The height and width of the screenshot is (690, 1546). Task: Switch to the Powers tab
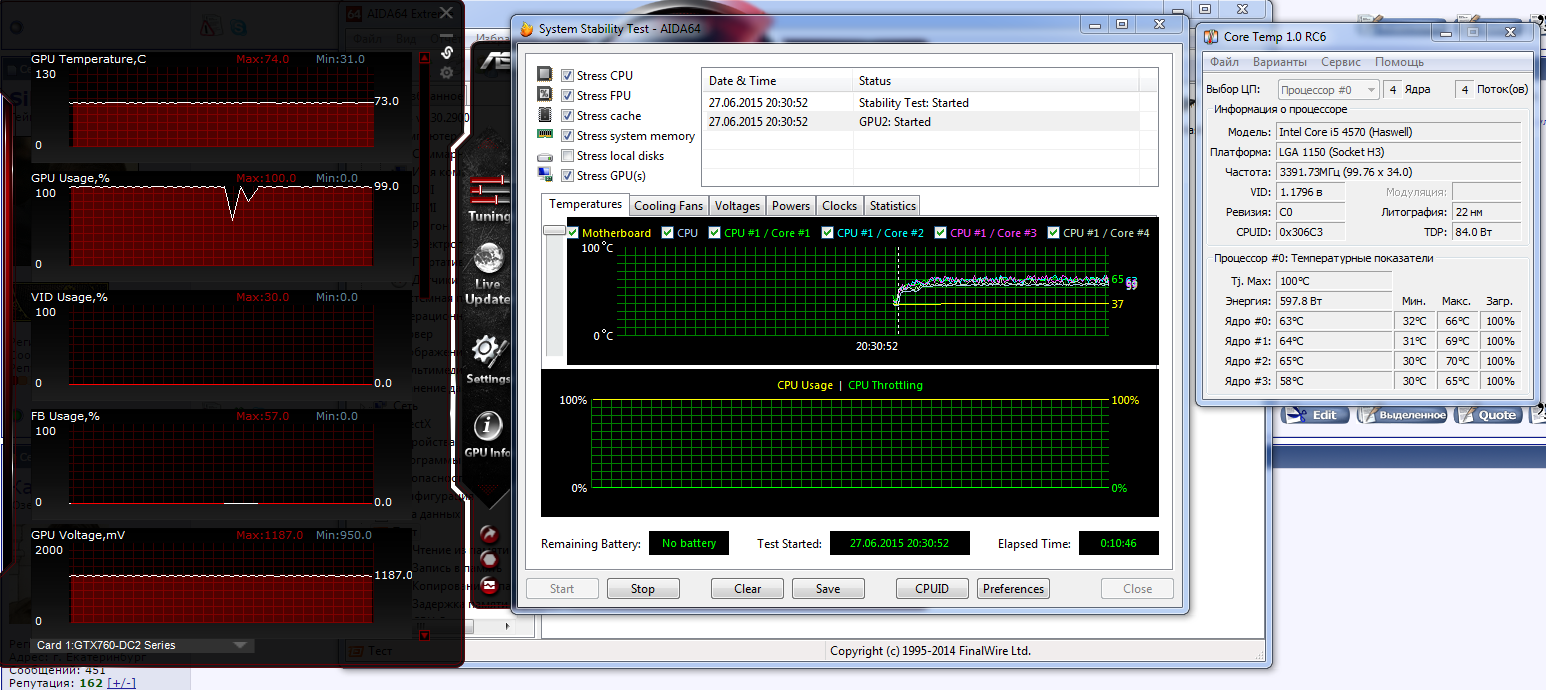791,206
